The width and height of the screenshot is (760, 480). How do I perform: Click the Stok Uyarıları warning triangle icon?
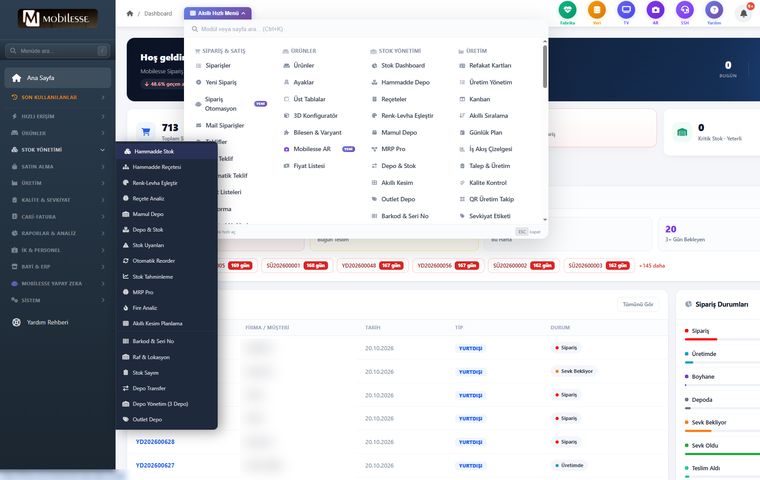click(126, 245)
